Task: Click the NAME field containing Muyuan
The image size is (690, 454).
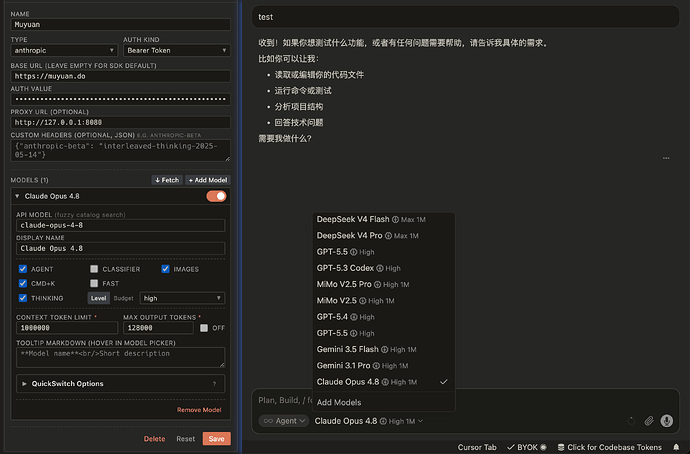Action: pos(121,25)
